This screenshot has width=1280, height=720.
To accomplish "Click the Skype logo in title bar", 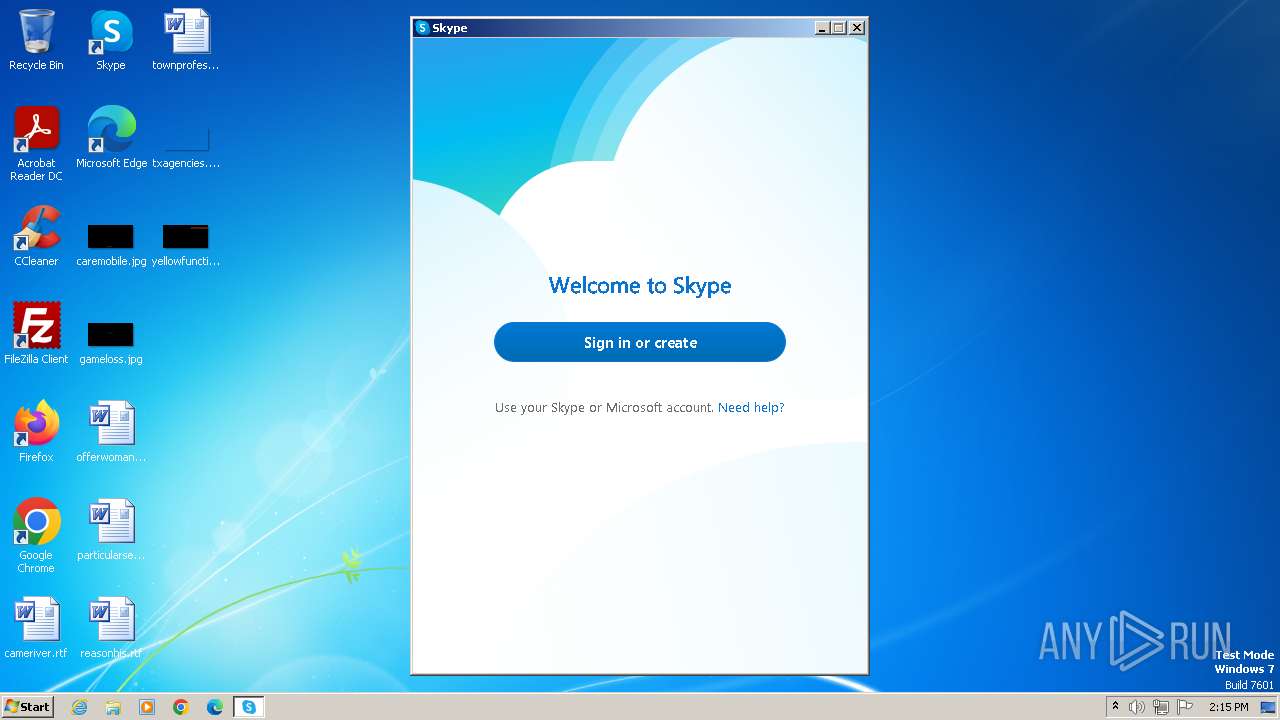I will click(x=423, y=28).
